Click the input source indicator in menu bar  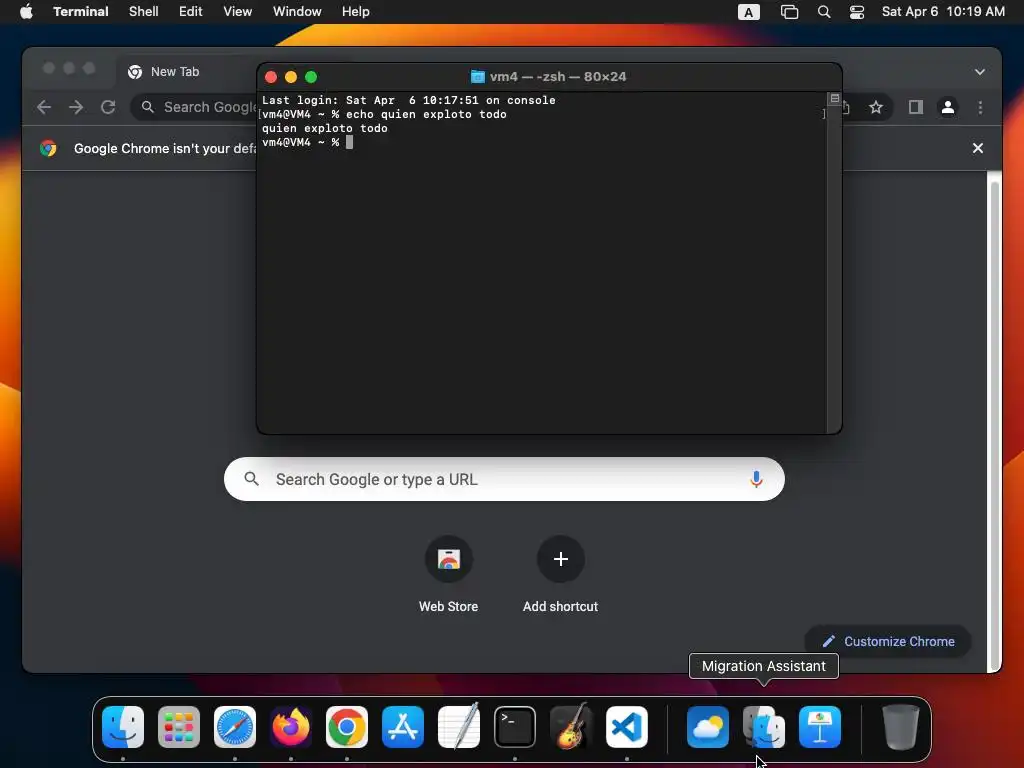(x=748, y=12)
